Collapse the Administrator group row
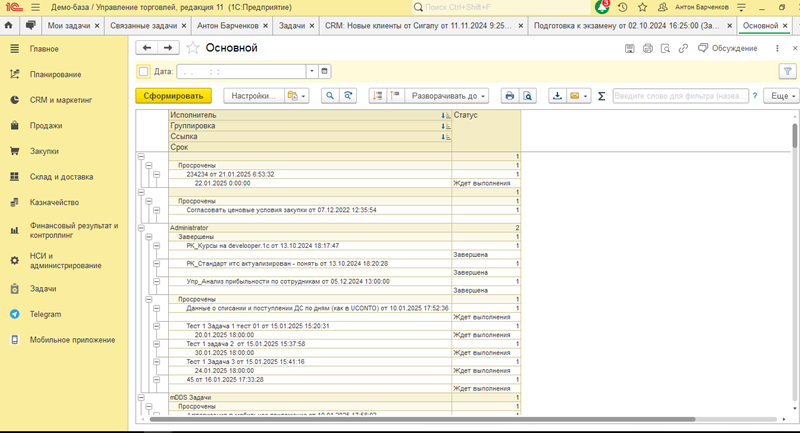The width and height of the screenshot is (800, 433). click(x=140, y=228)
